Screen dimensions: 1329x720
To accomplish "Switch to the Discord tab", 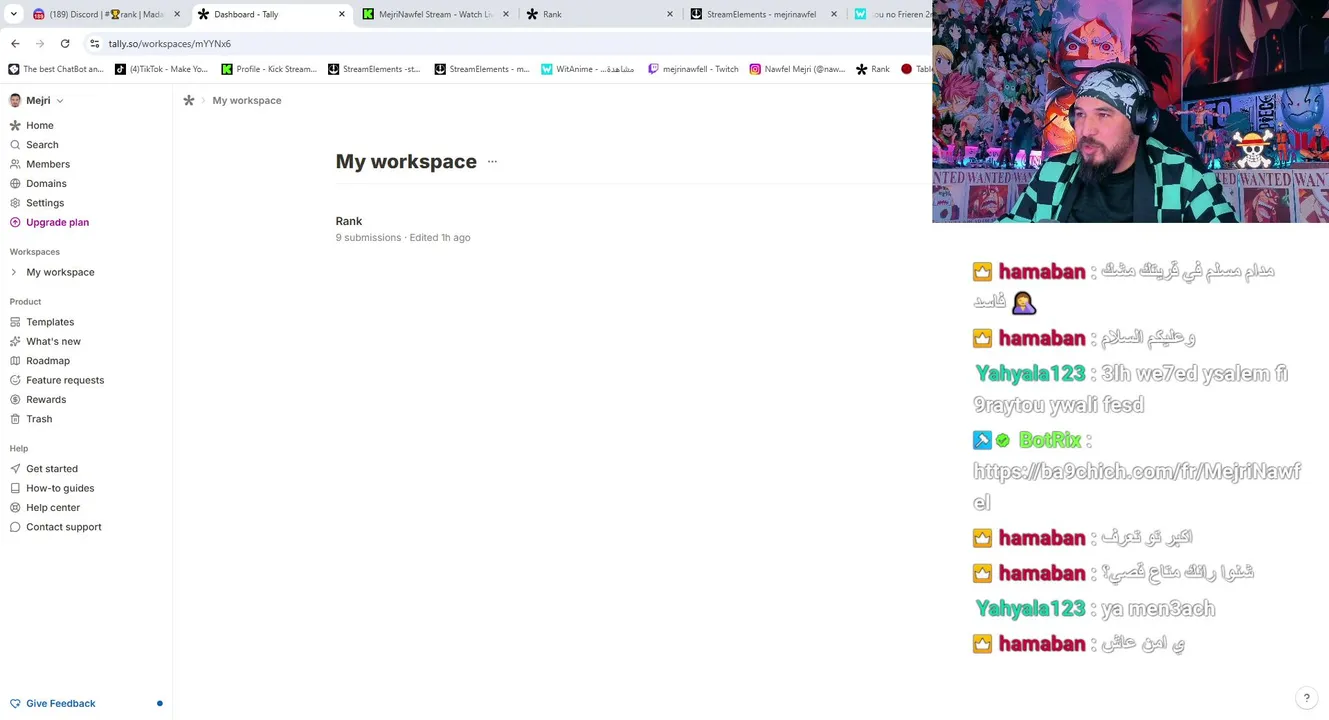I will (105, 14).
